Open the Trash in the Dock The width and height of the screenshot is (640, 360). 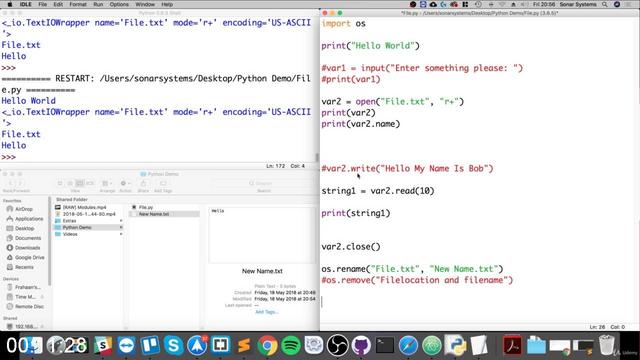[x=607, y=345]
